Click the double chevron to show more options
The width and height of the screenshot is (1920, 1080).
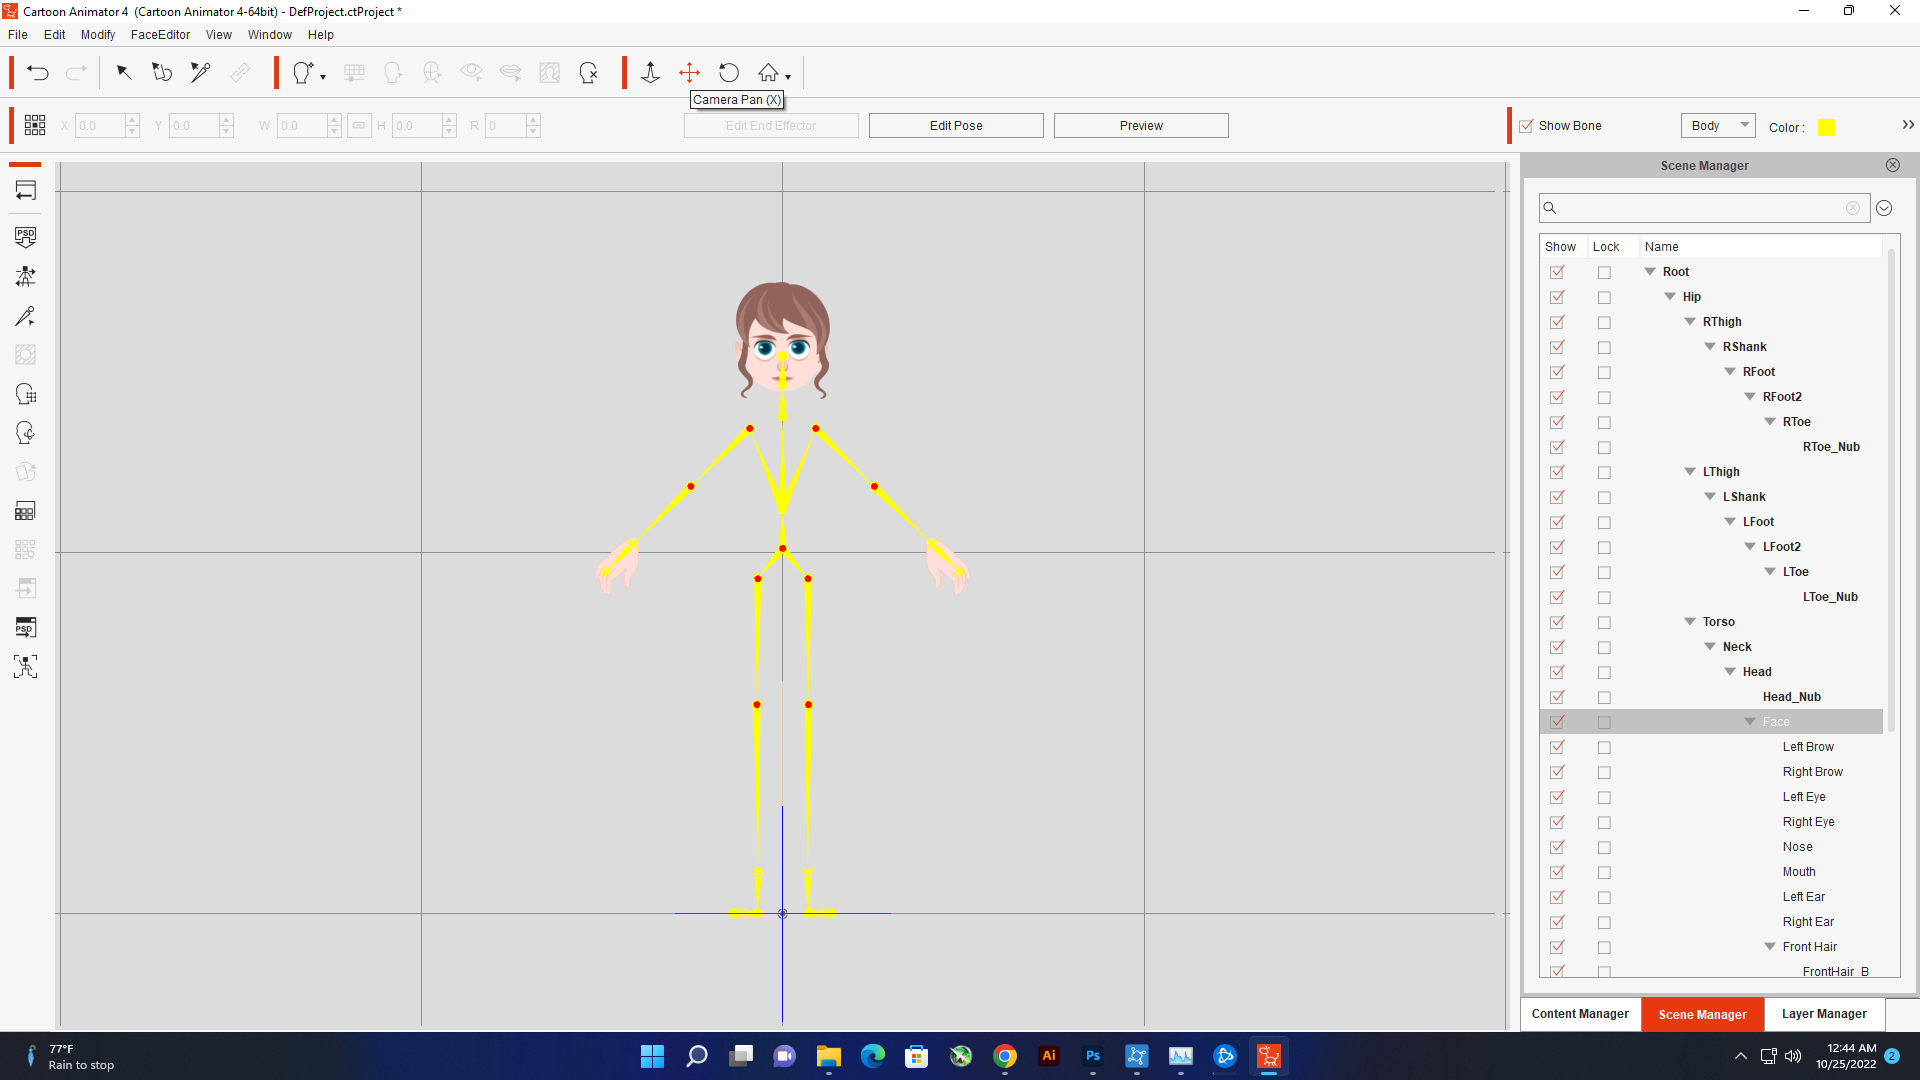coord(1908,125)
